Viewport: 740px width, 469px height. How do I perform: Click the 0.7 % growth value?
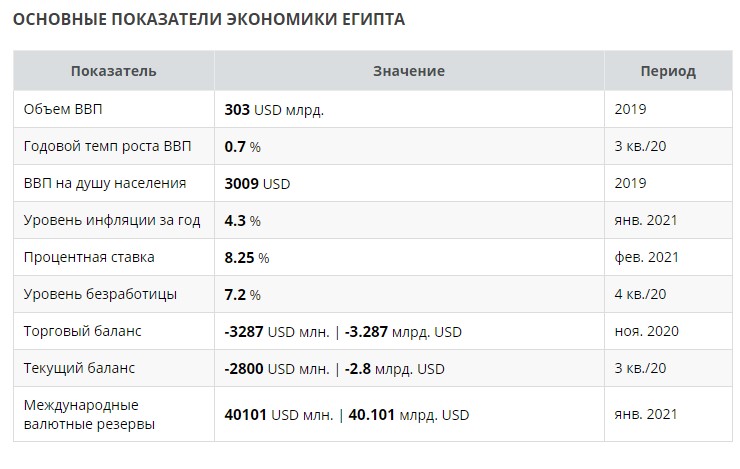[242, 147]
